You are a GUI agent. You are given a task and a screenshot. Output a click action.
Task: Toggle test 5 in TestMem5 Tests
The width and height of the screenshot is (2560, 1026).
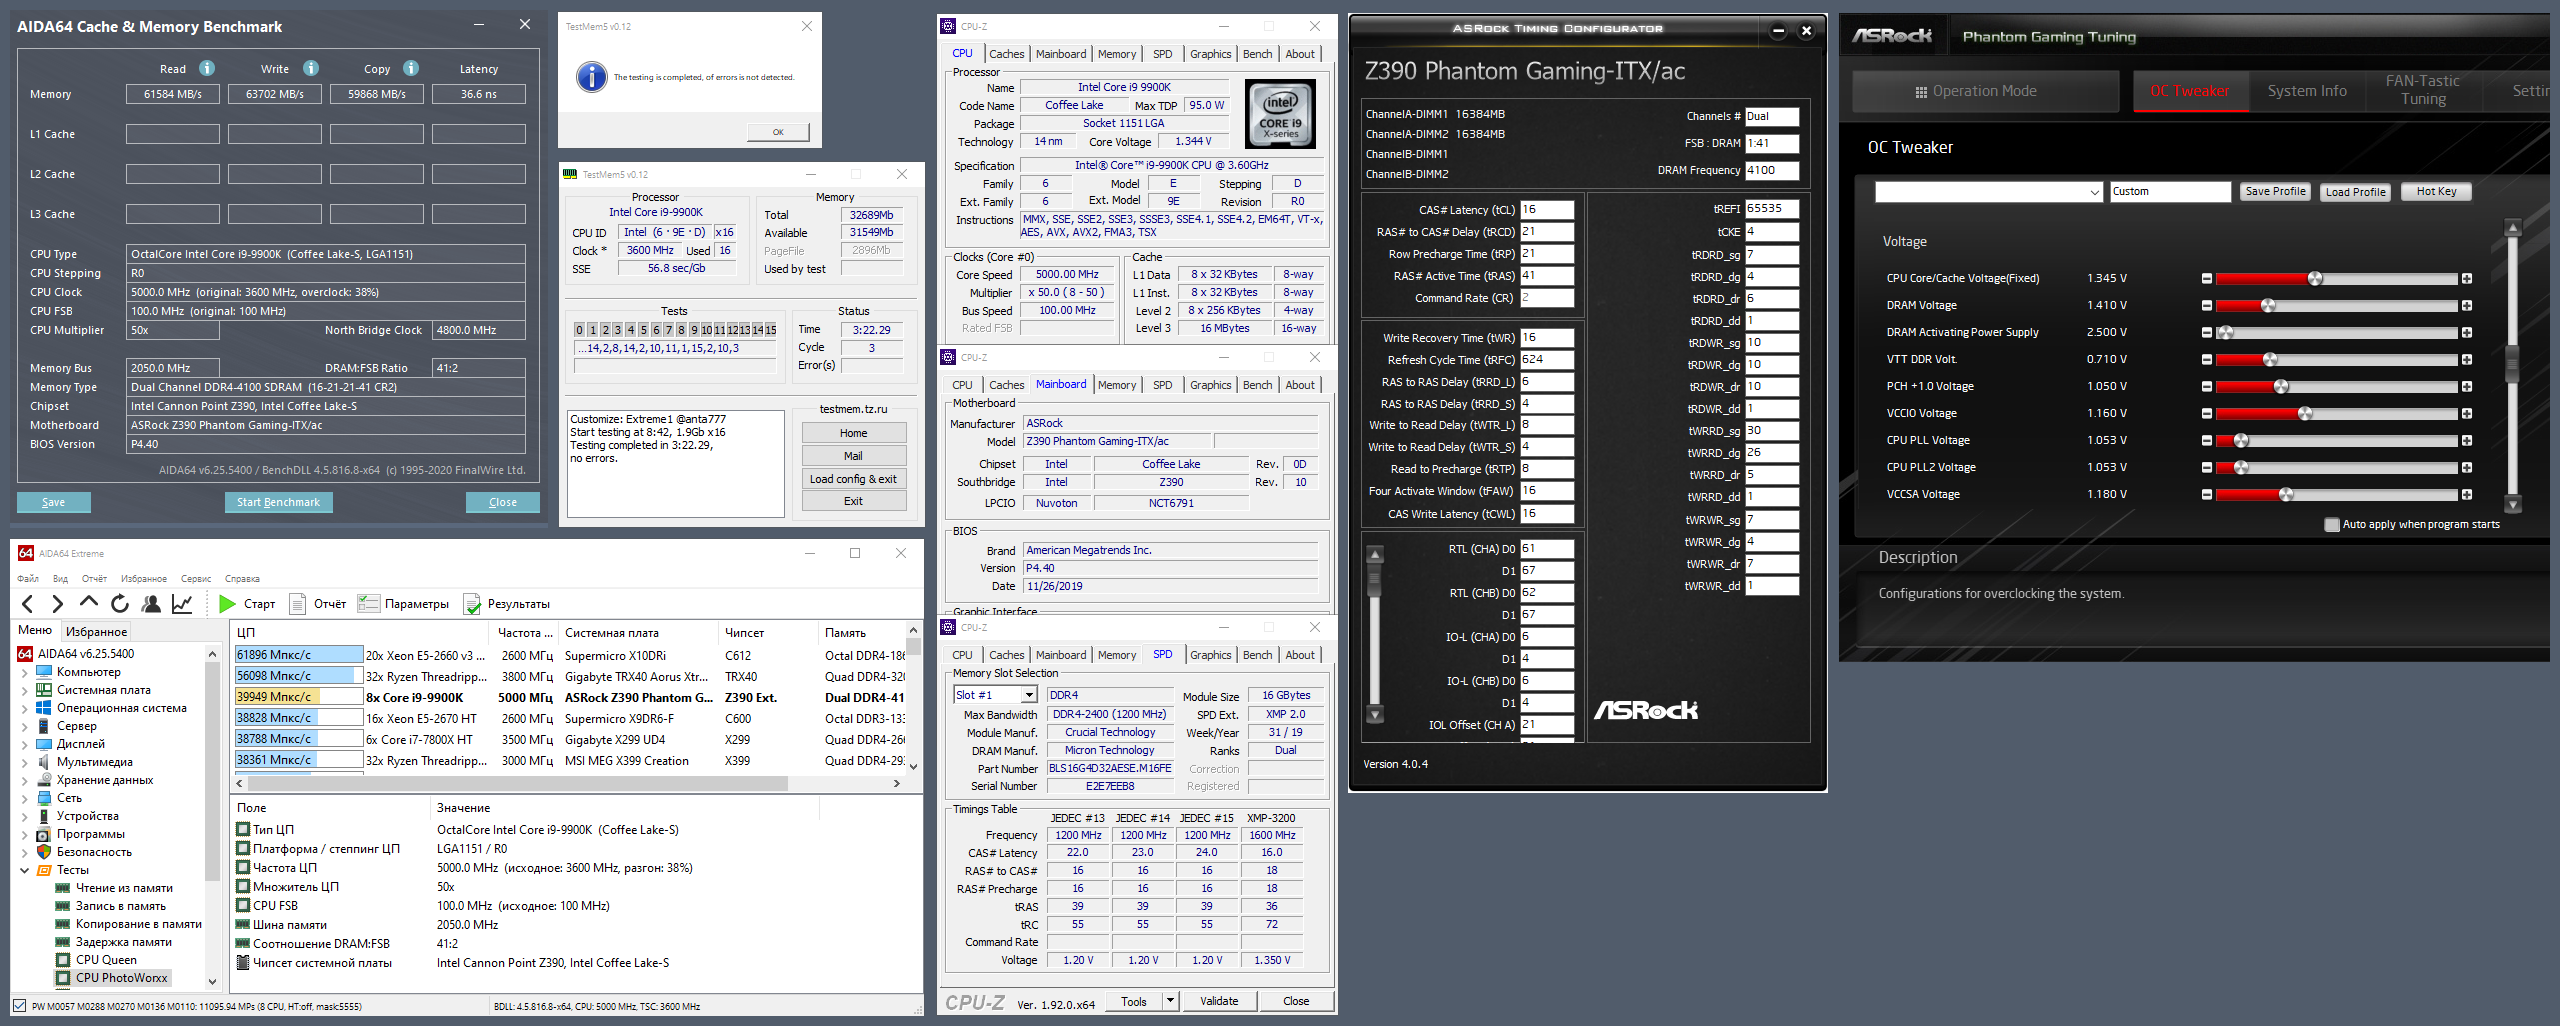(x=643, y=329)
